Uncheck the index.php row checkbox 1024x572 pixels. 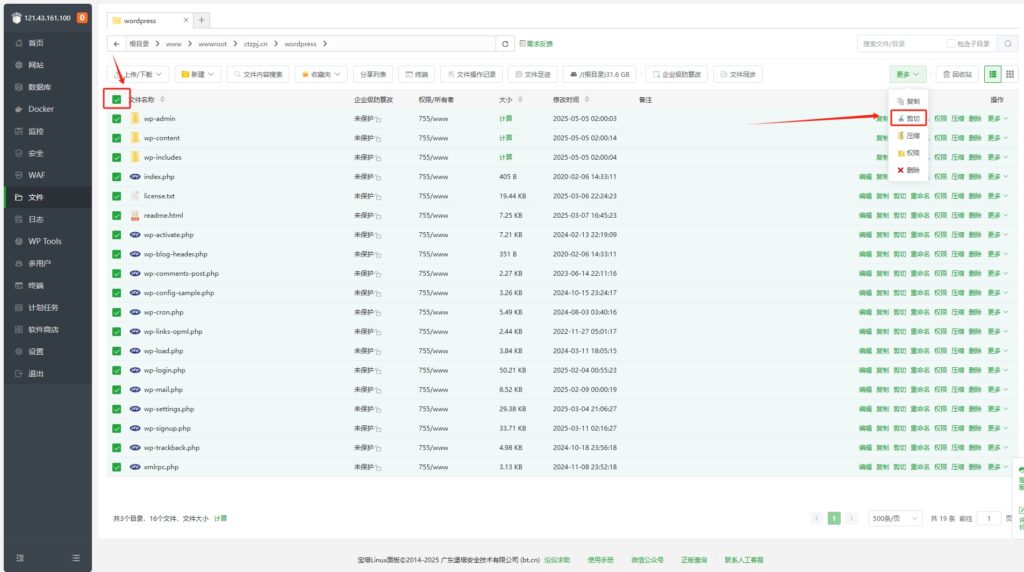116,177
